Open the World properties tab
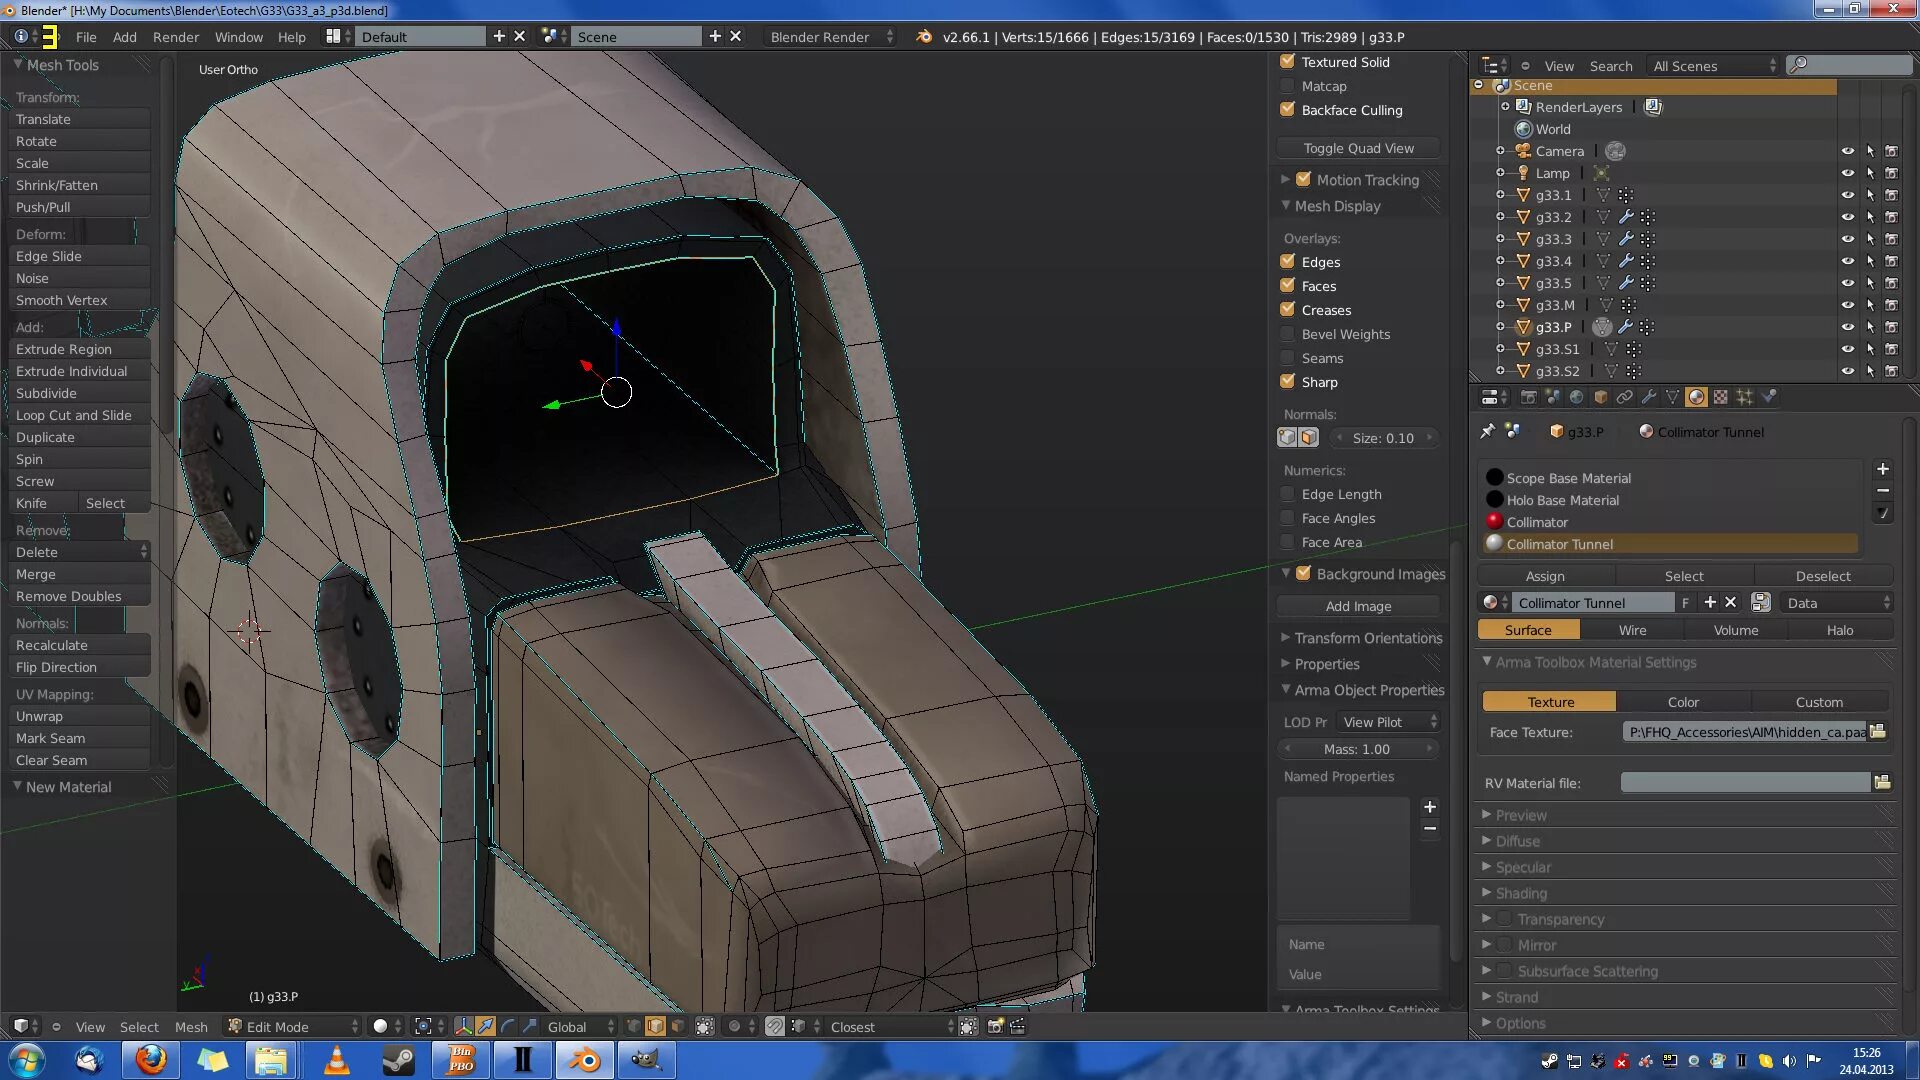 (1576, 397)
